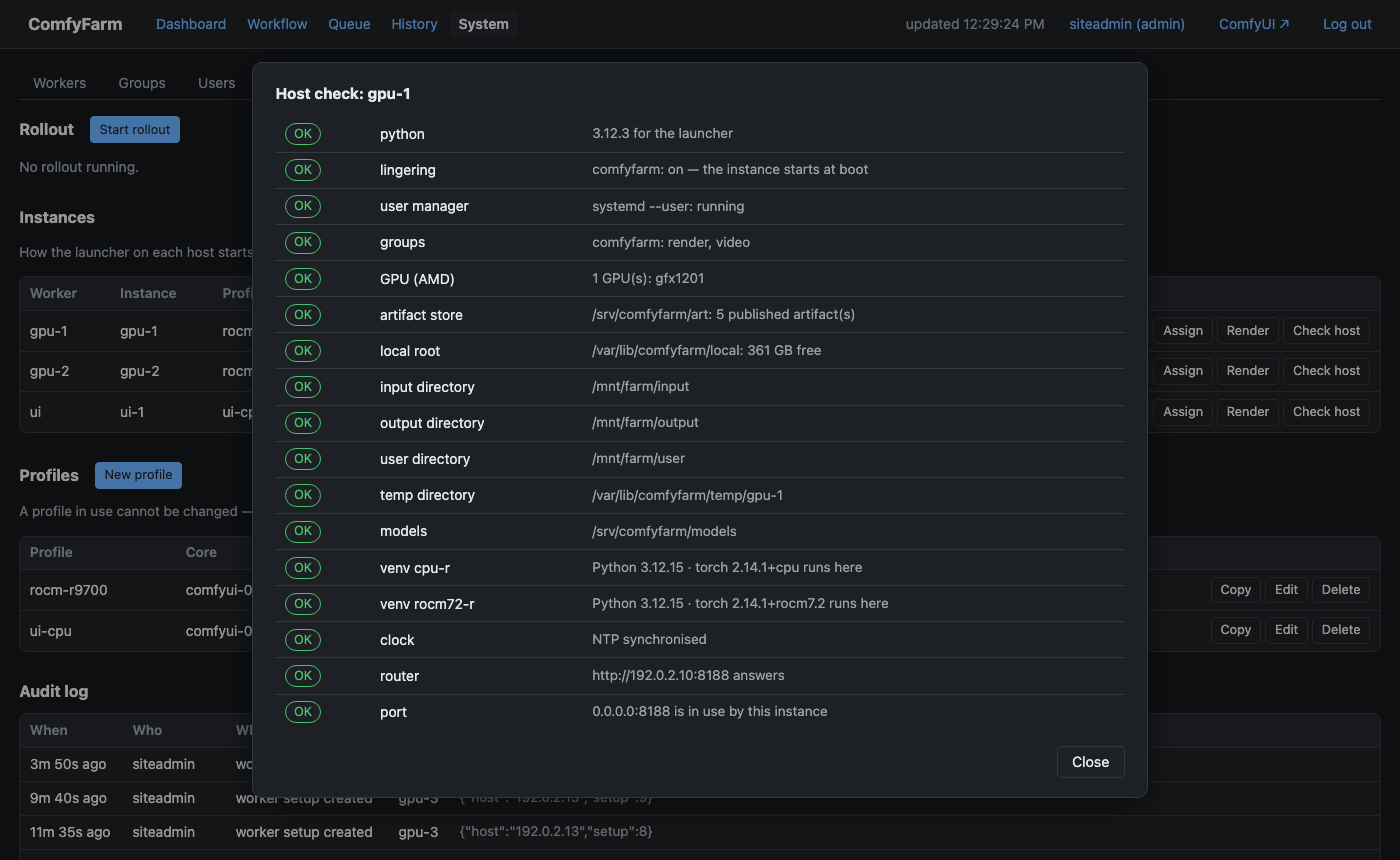1400x860 pixels.
Task: Open the History page
Action: click(414, 24)
